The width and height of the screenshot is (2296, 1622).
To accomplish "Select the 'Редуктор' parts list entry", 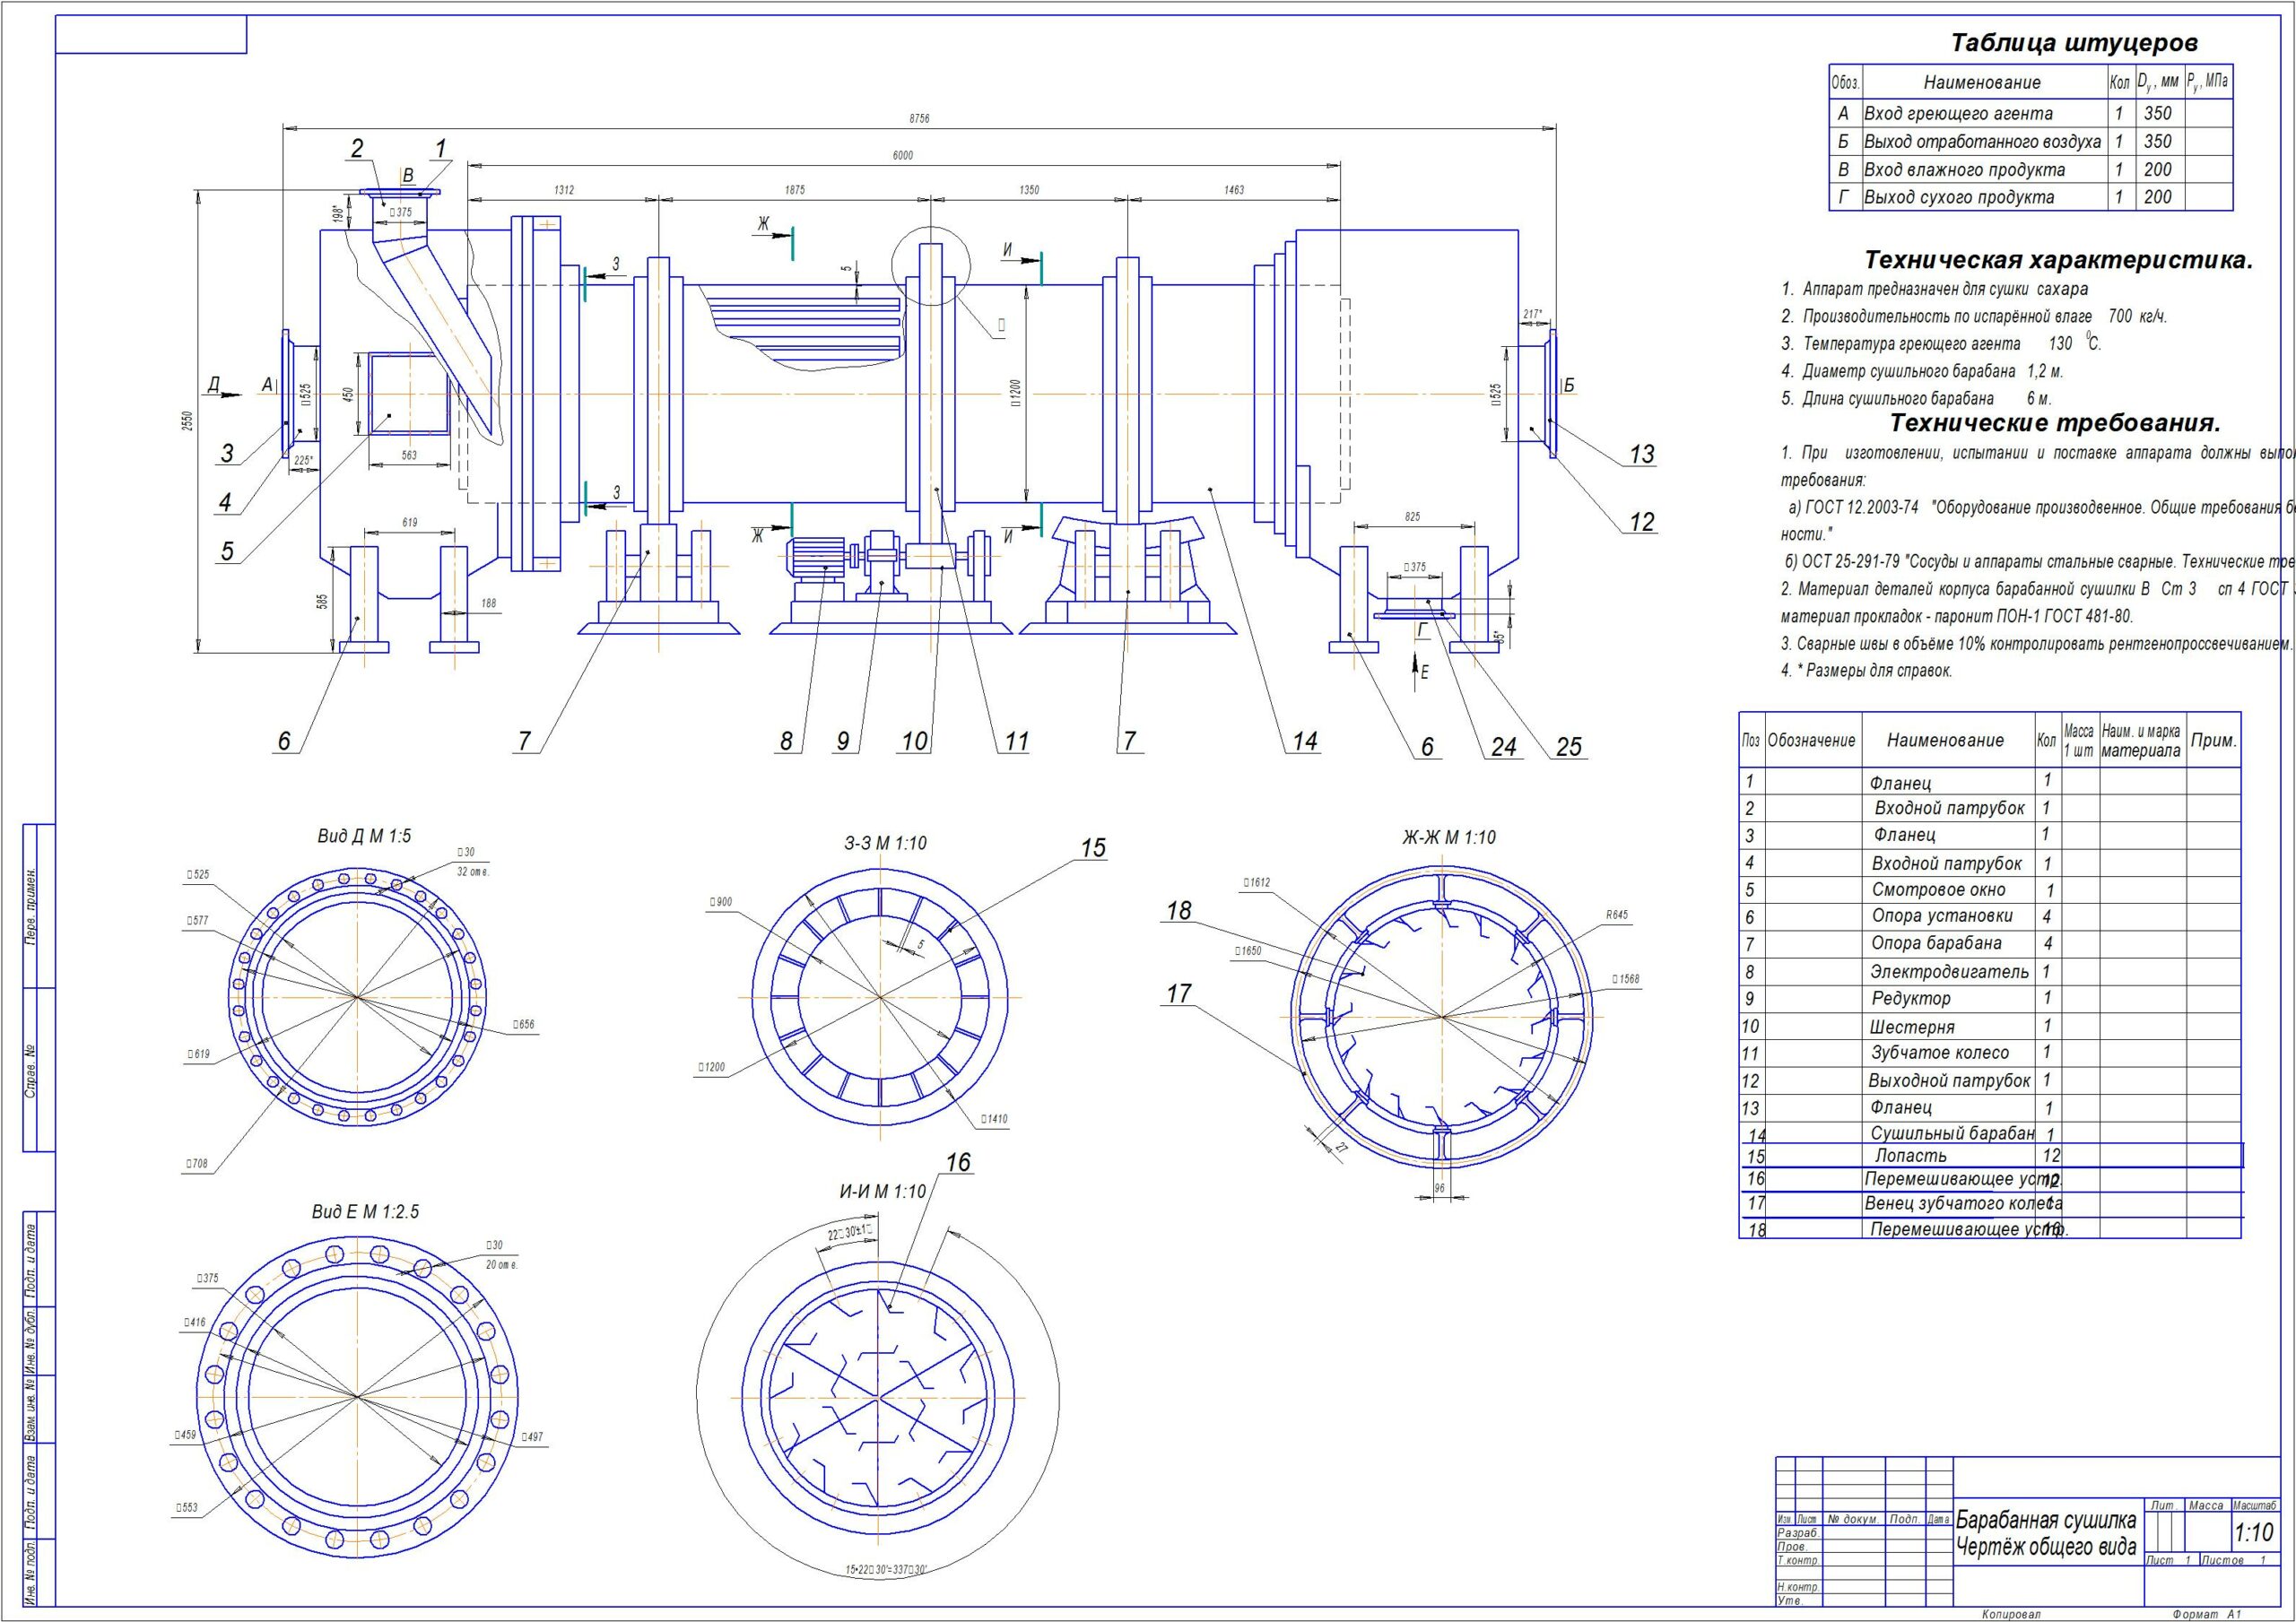I will pos(1911,998).
